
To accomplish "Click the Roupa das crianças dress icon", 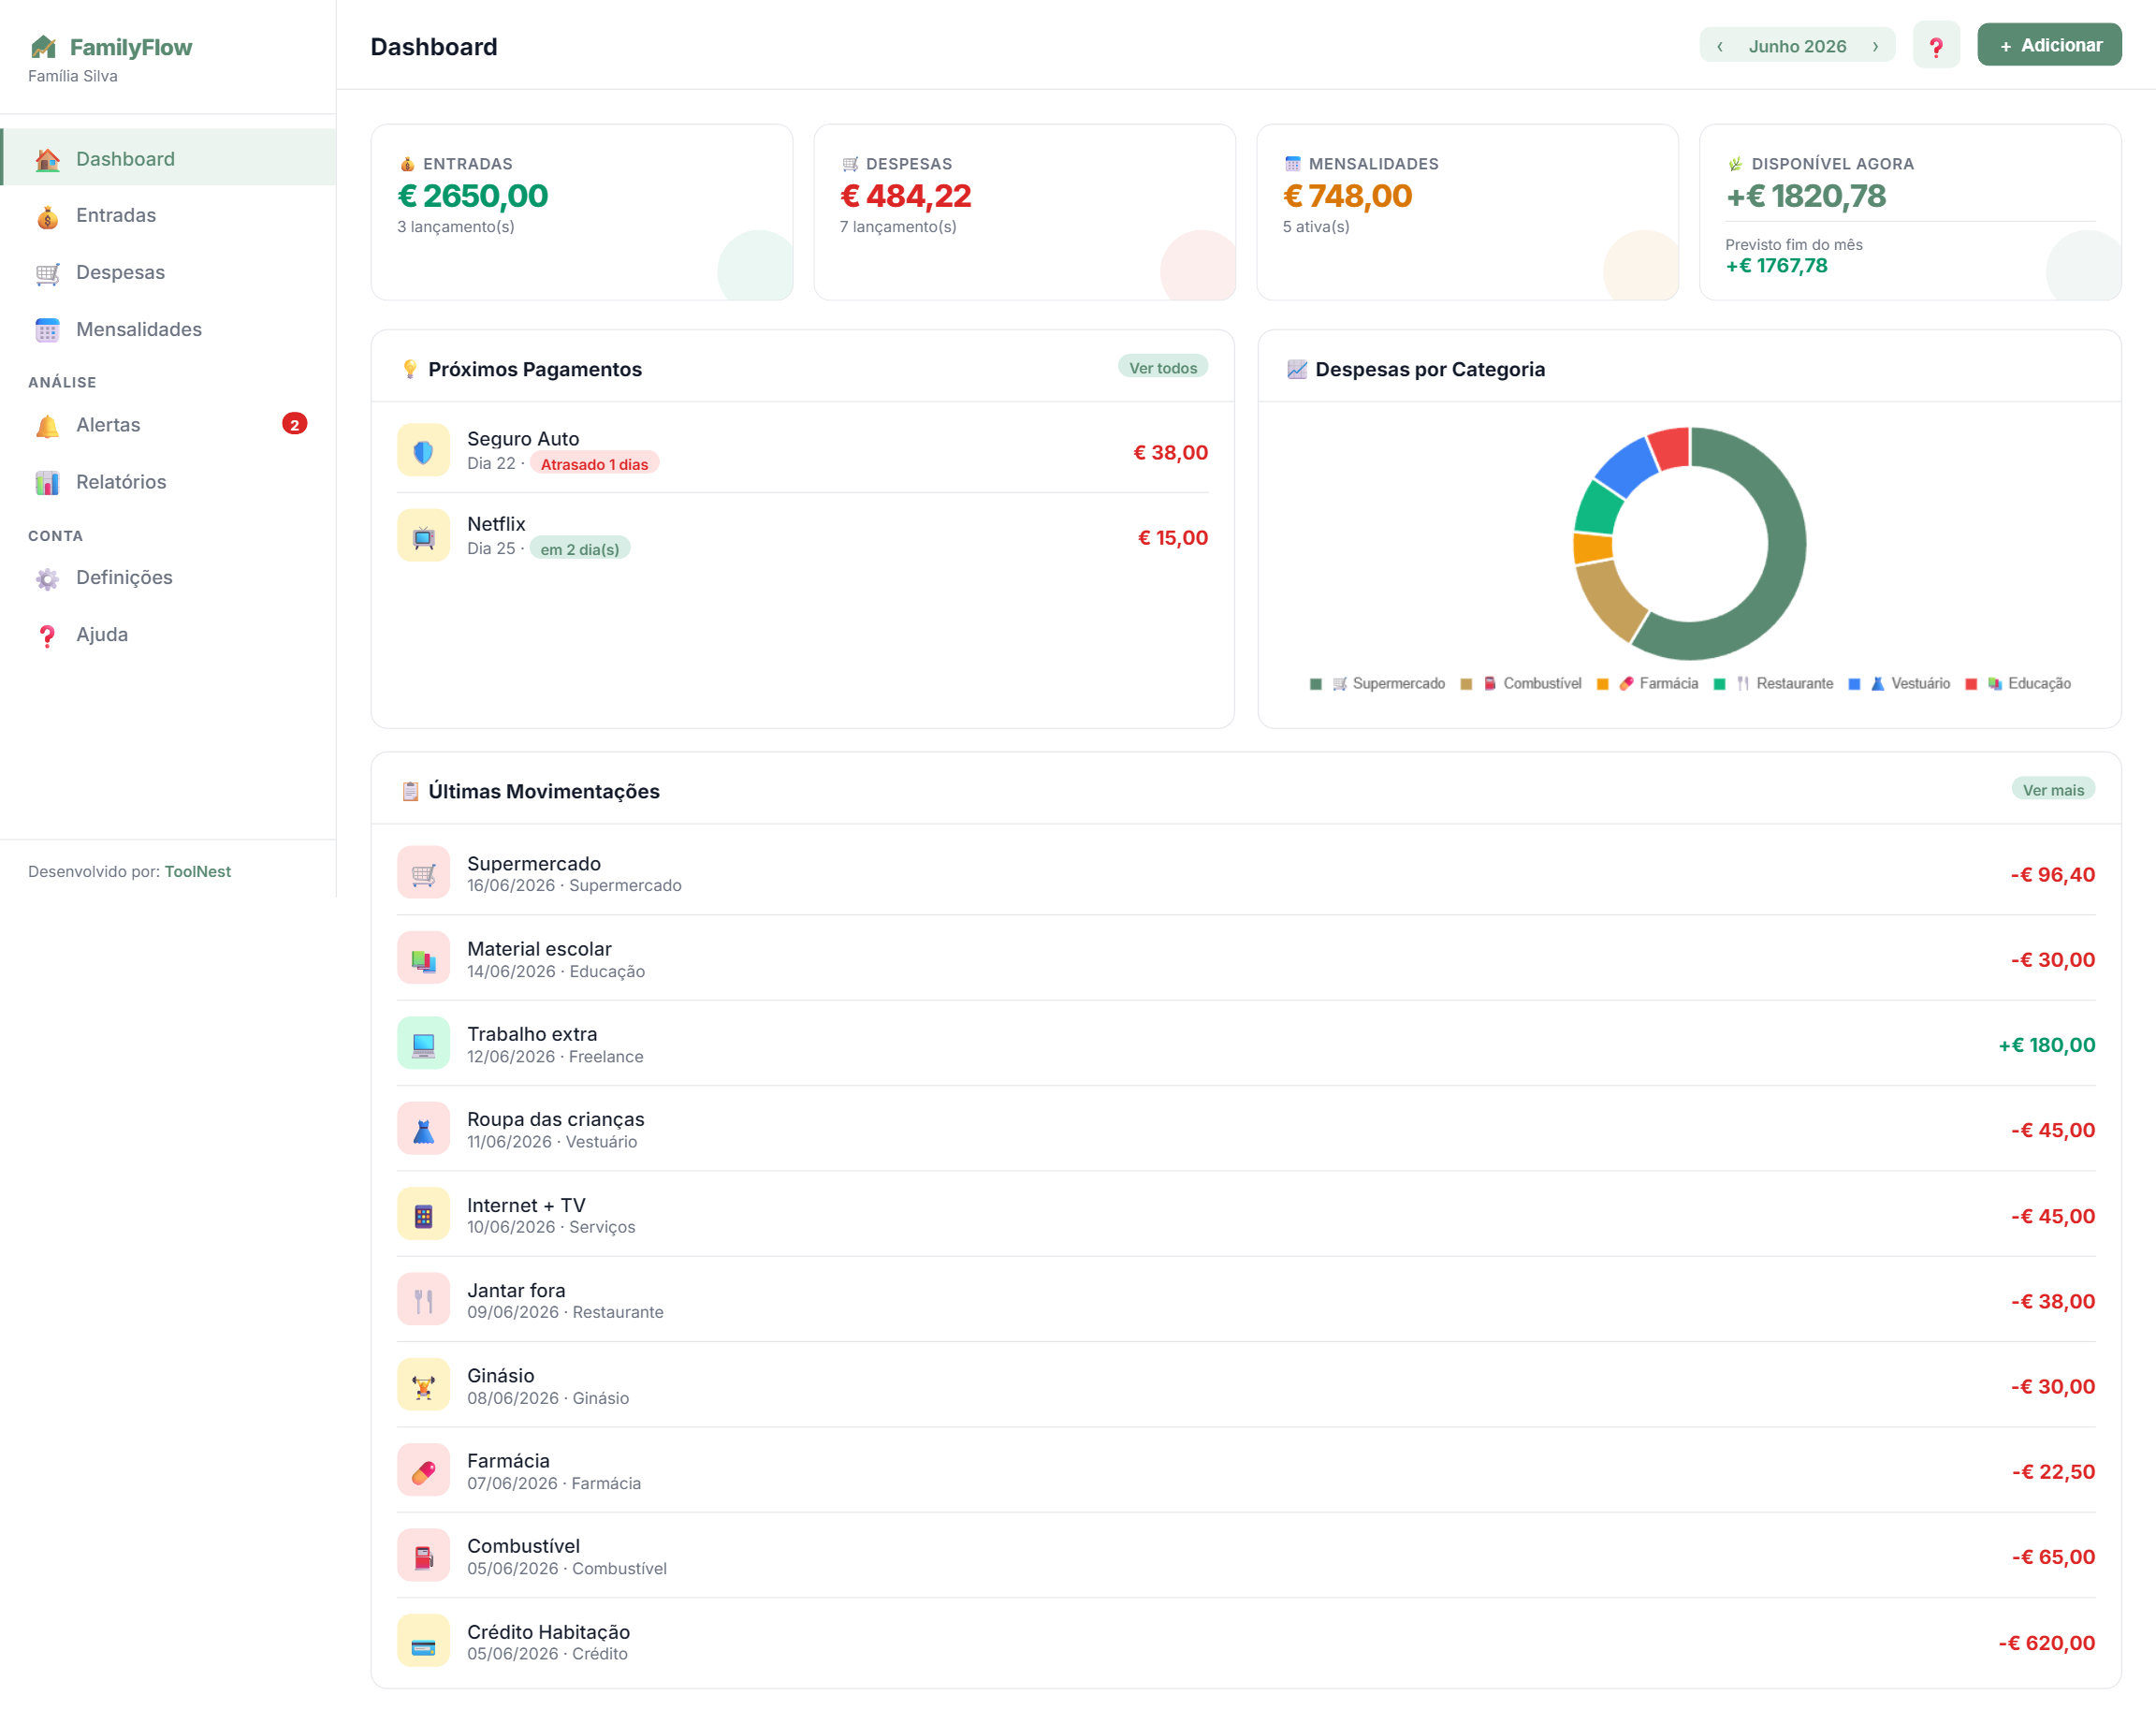I will (x=423, y=1129).
